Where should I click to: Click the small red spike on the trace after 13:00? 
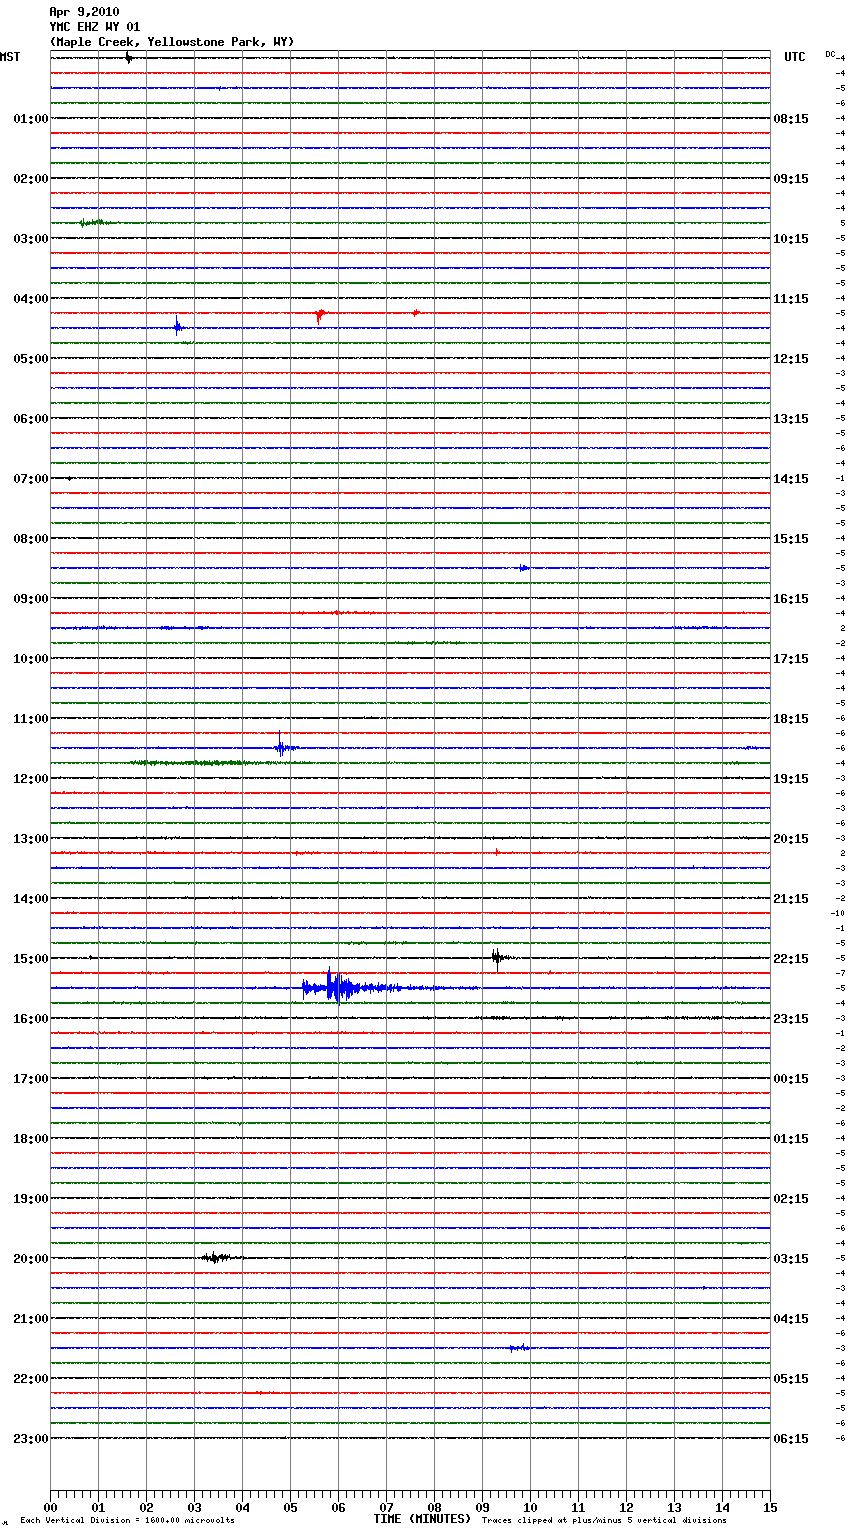tap(497, 853)
